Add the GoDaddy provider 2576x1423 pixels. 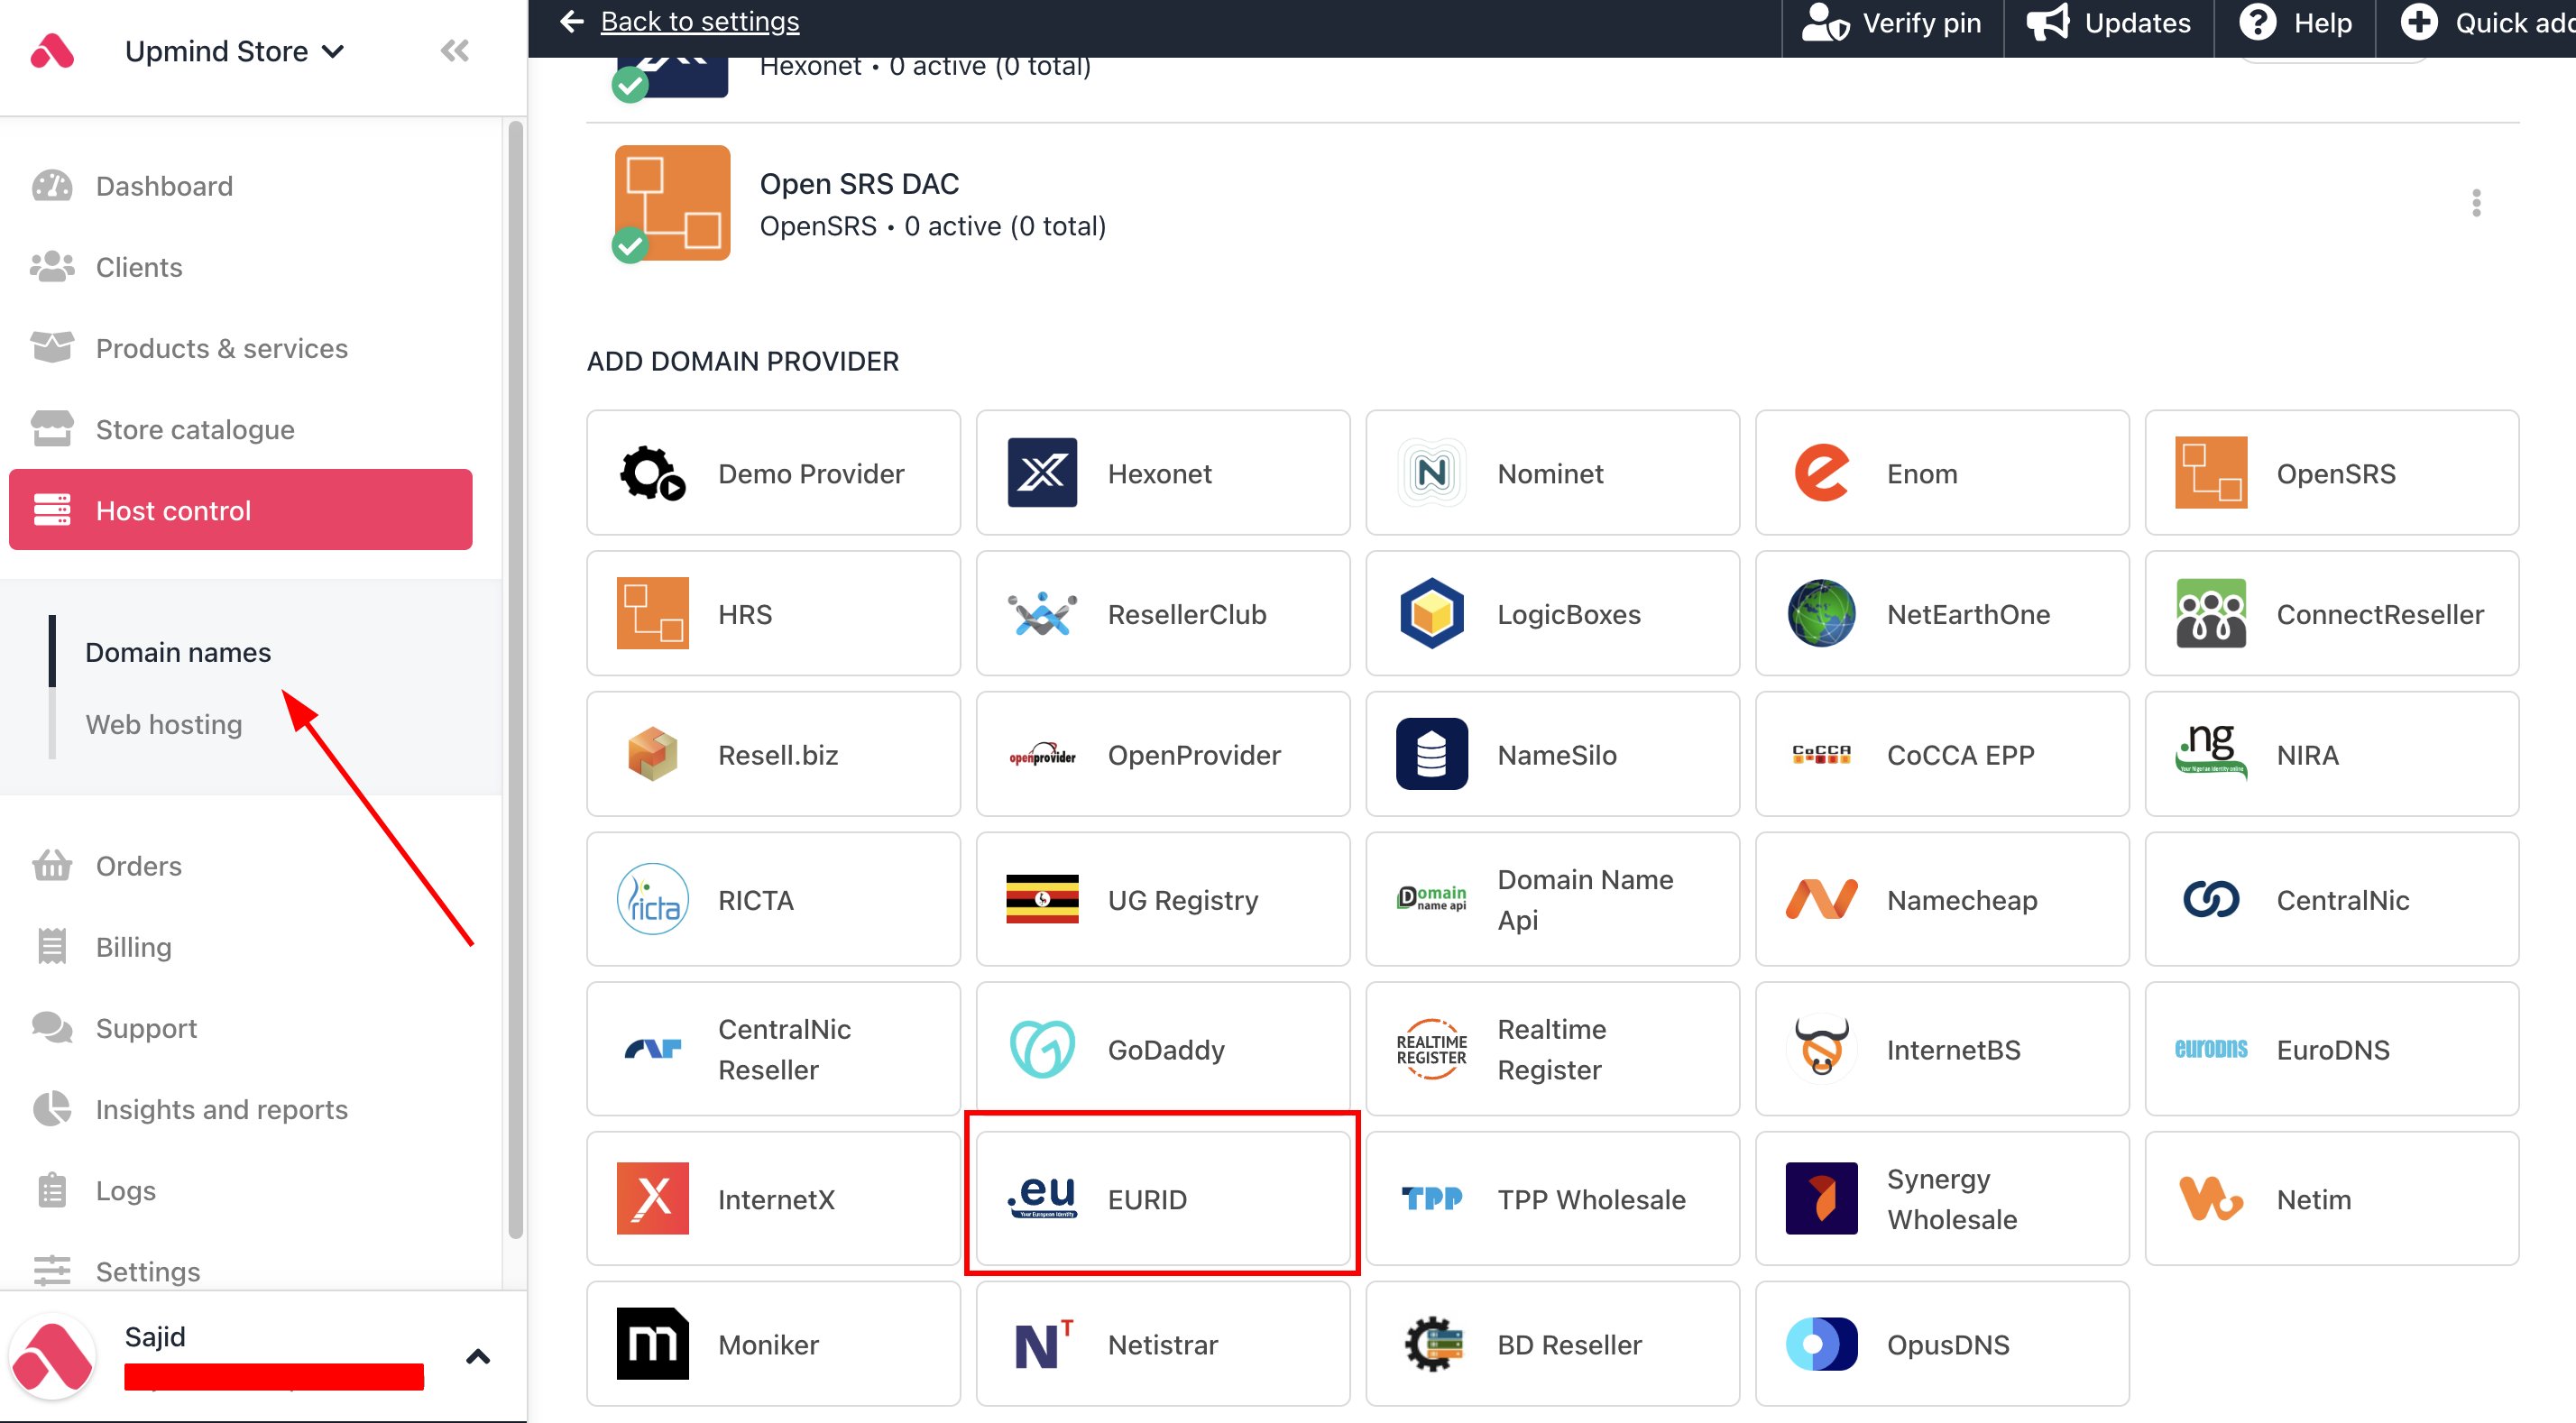[1163, 1049]
